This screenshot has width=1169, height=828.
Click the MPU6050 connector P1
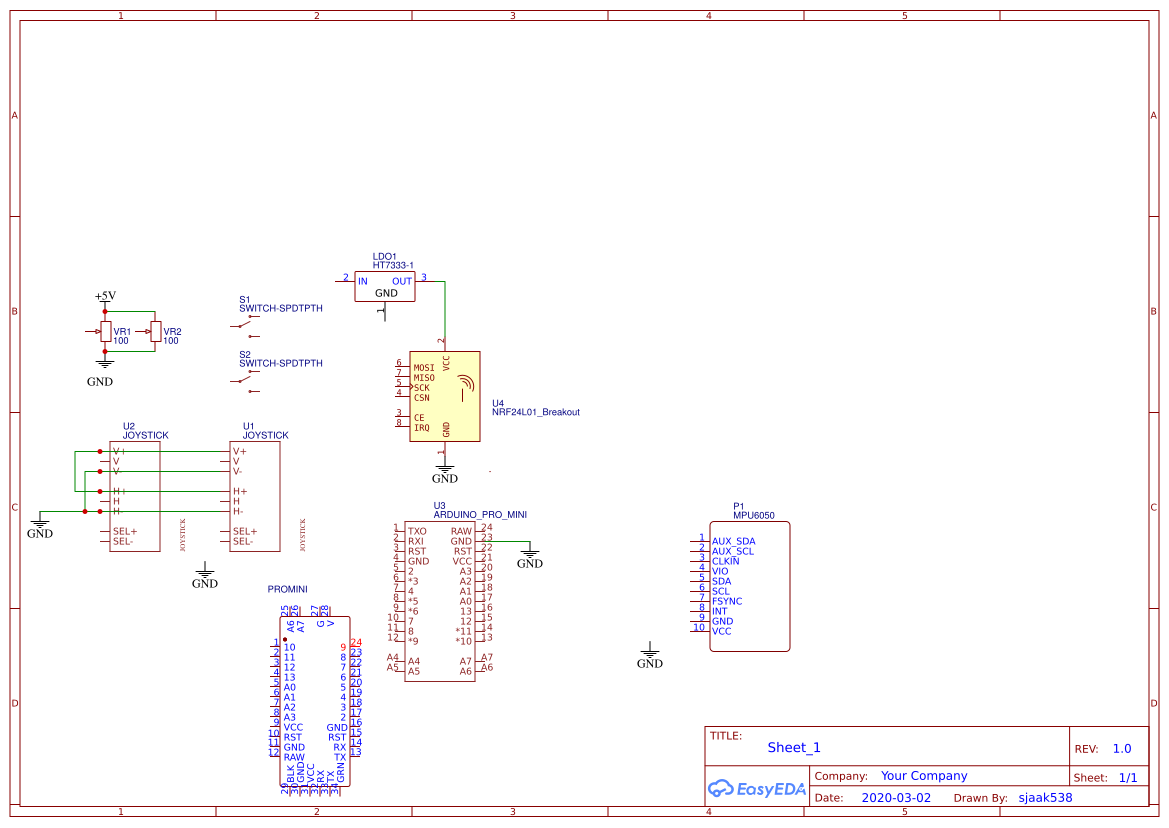coord(750,585)
